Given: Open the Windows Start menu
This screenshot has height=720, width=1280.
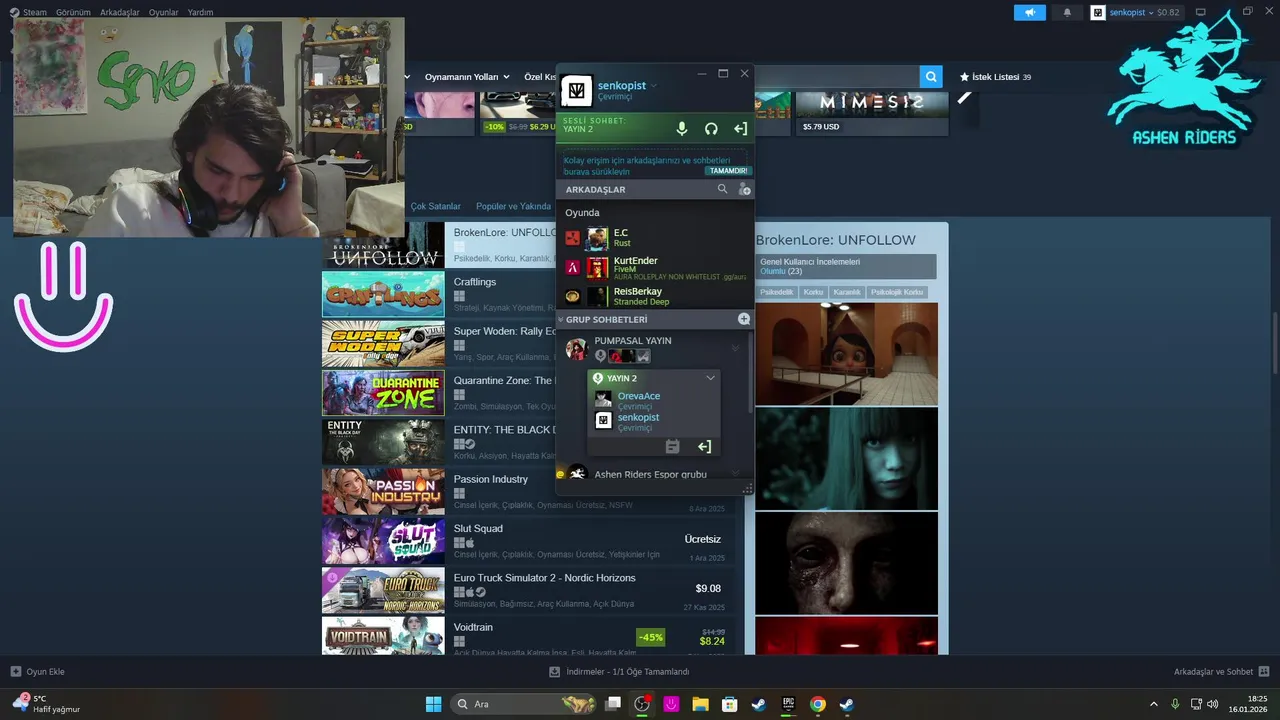Looking at the screenshot, I should pyautogui.click(x=433, y=704).
